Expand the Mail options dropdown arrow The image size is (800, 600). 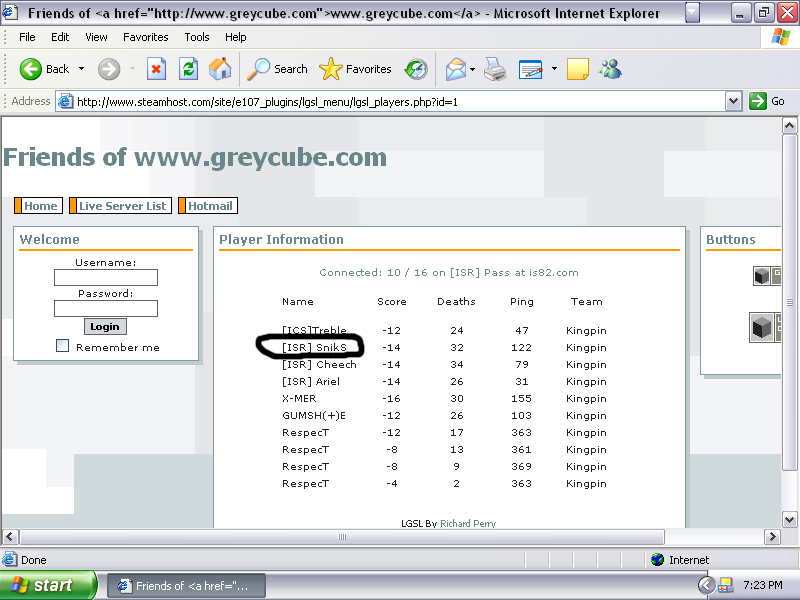(472, 69)
